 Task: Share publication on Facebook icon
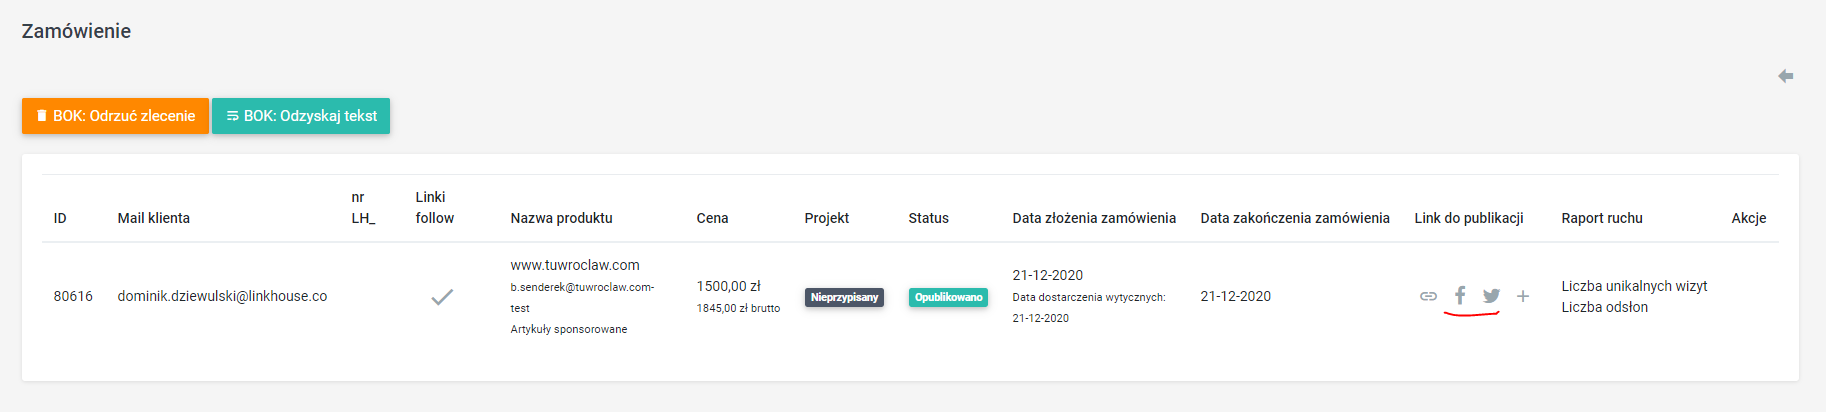coord(1460,296)
